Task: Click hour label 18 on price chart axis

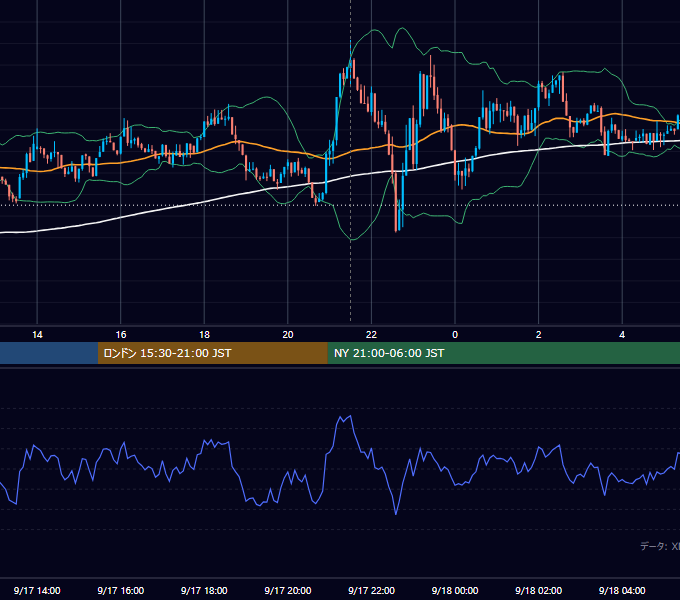Action: click(204, 335)
